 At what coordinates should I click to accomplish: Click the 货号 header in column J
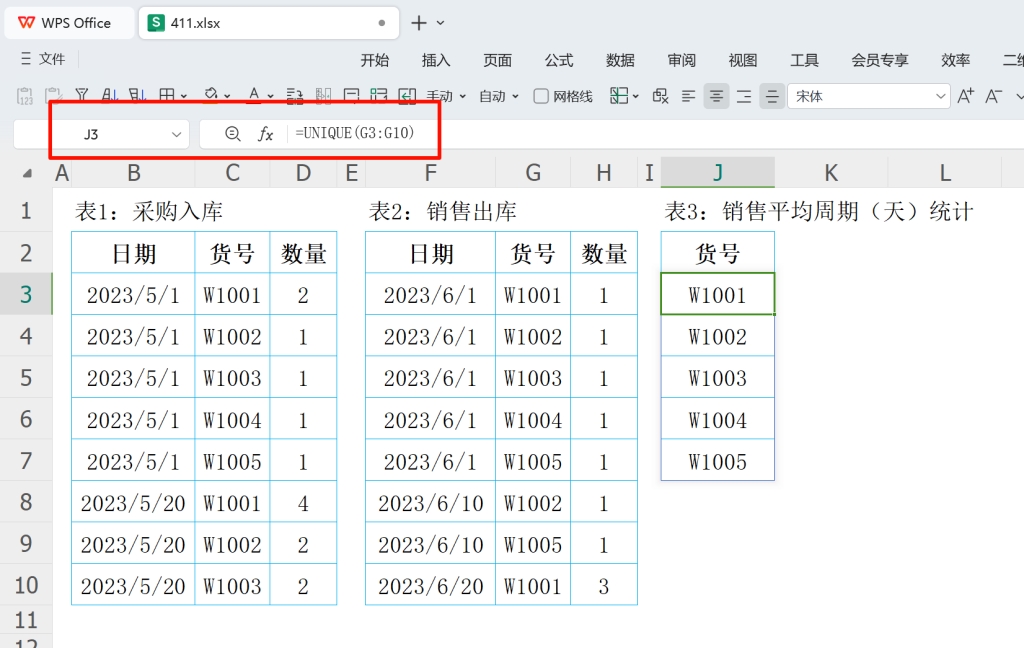click(718, 253)
